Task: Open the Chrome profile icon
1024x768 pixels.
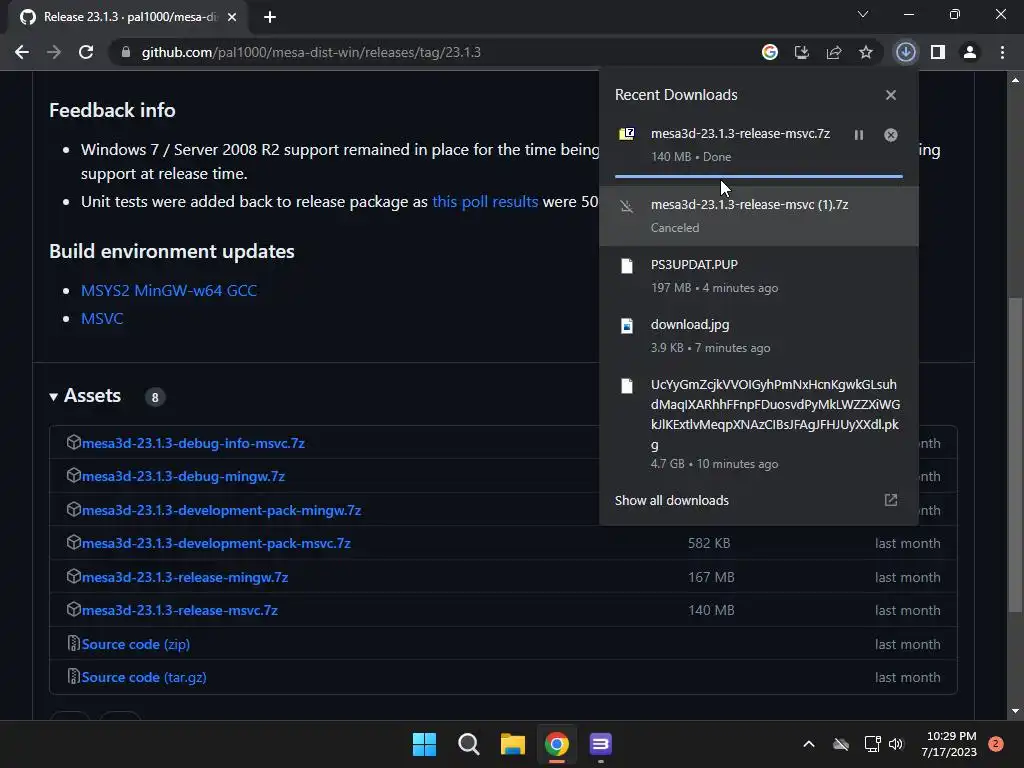Action: [x=970, y=52]
